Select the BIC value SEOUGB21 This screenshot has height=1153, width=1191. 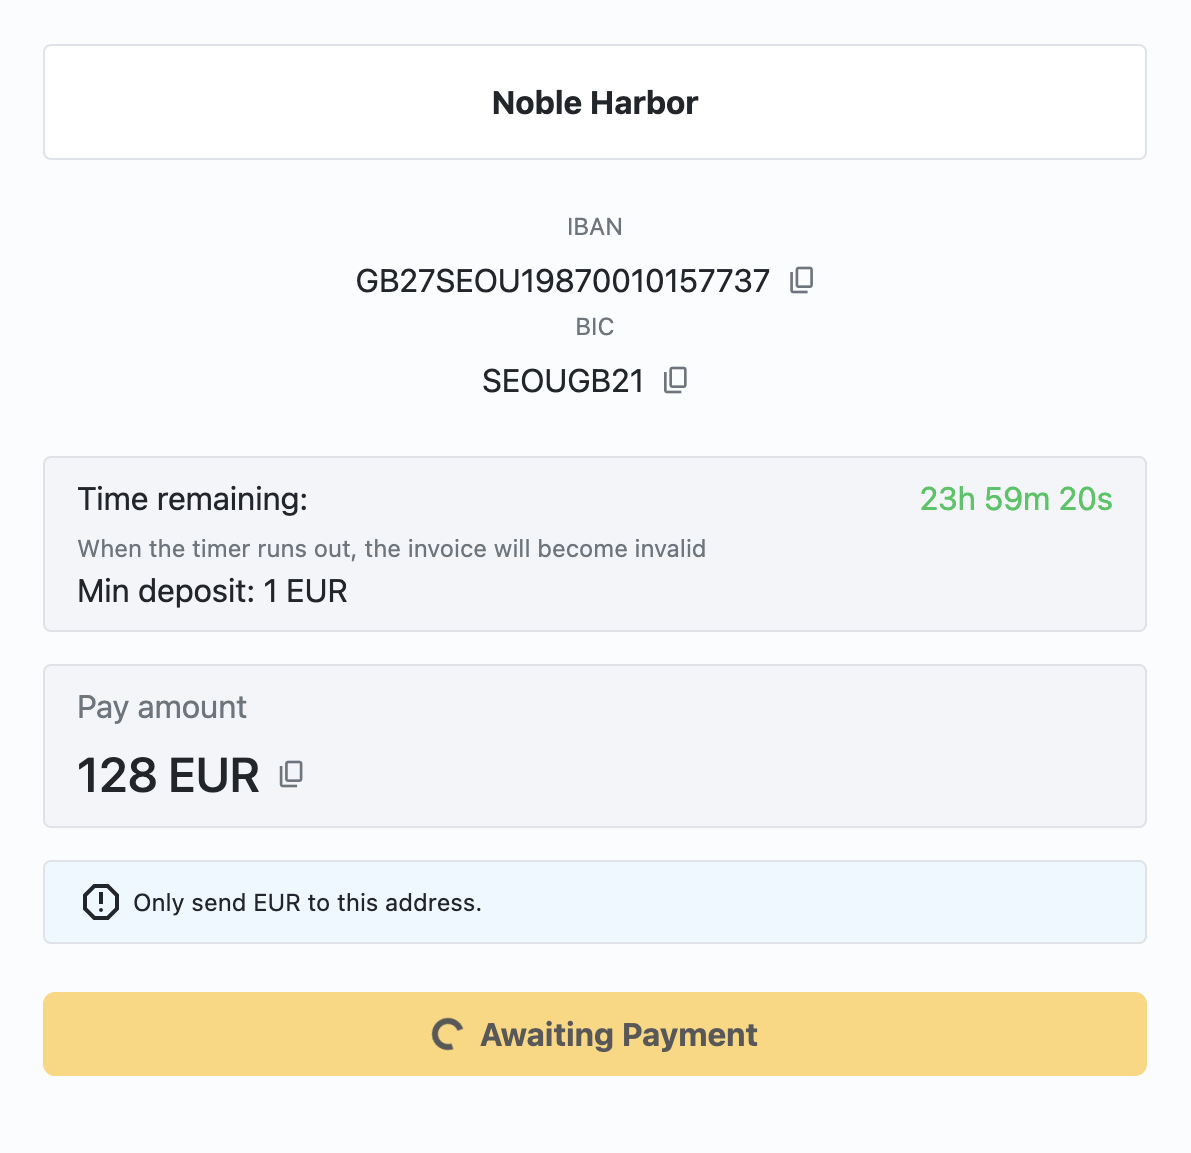tap(562, 381)
